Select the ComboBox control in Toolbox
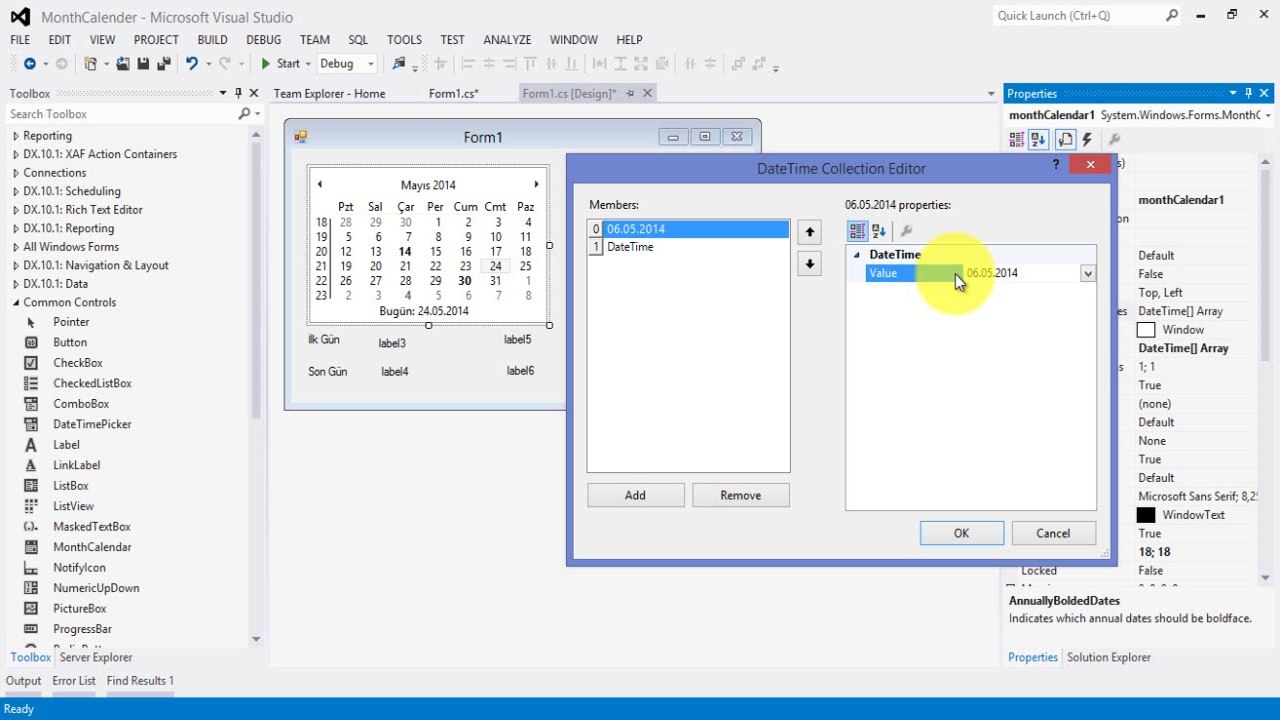 pos(81,404)
